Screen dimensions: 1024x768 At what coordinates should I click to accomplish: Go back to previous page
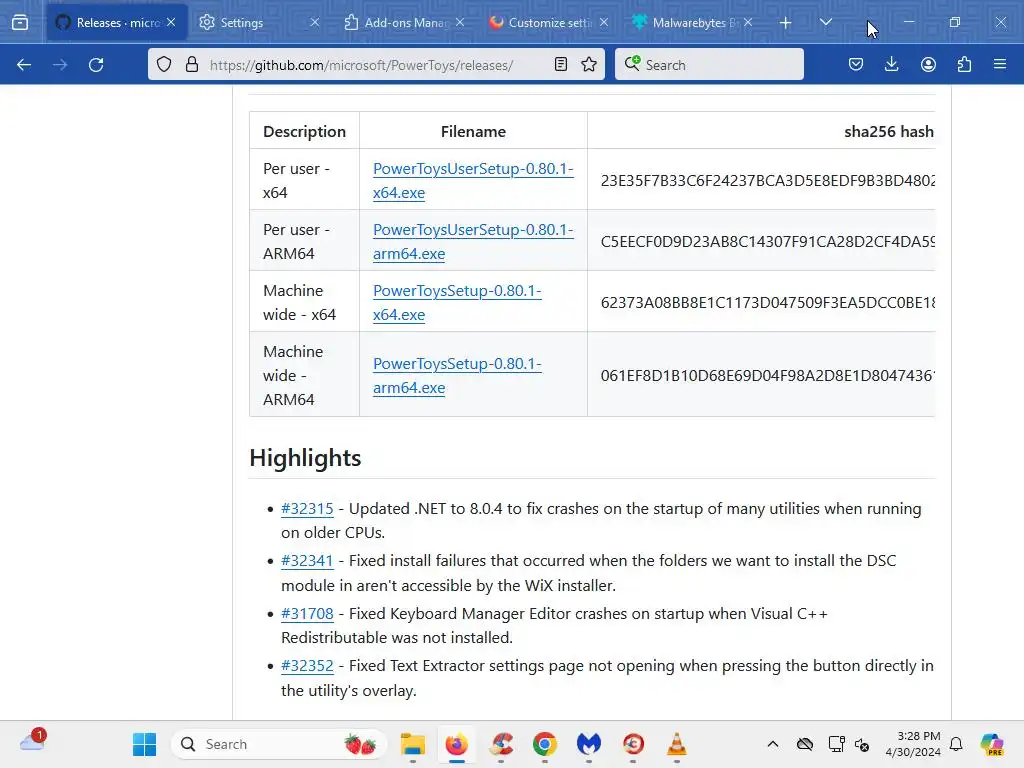tap(24, 65)
